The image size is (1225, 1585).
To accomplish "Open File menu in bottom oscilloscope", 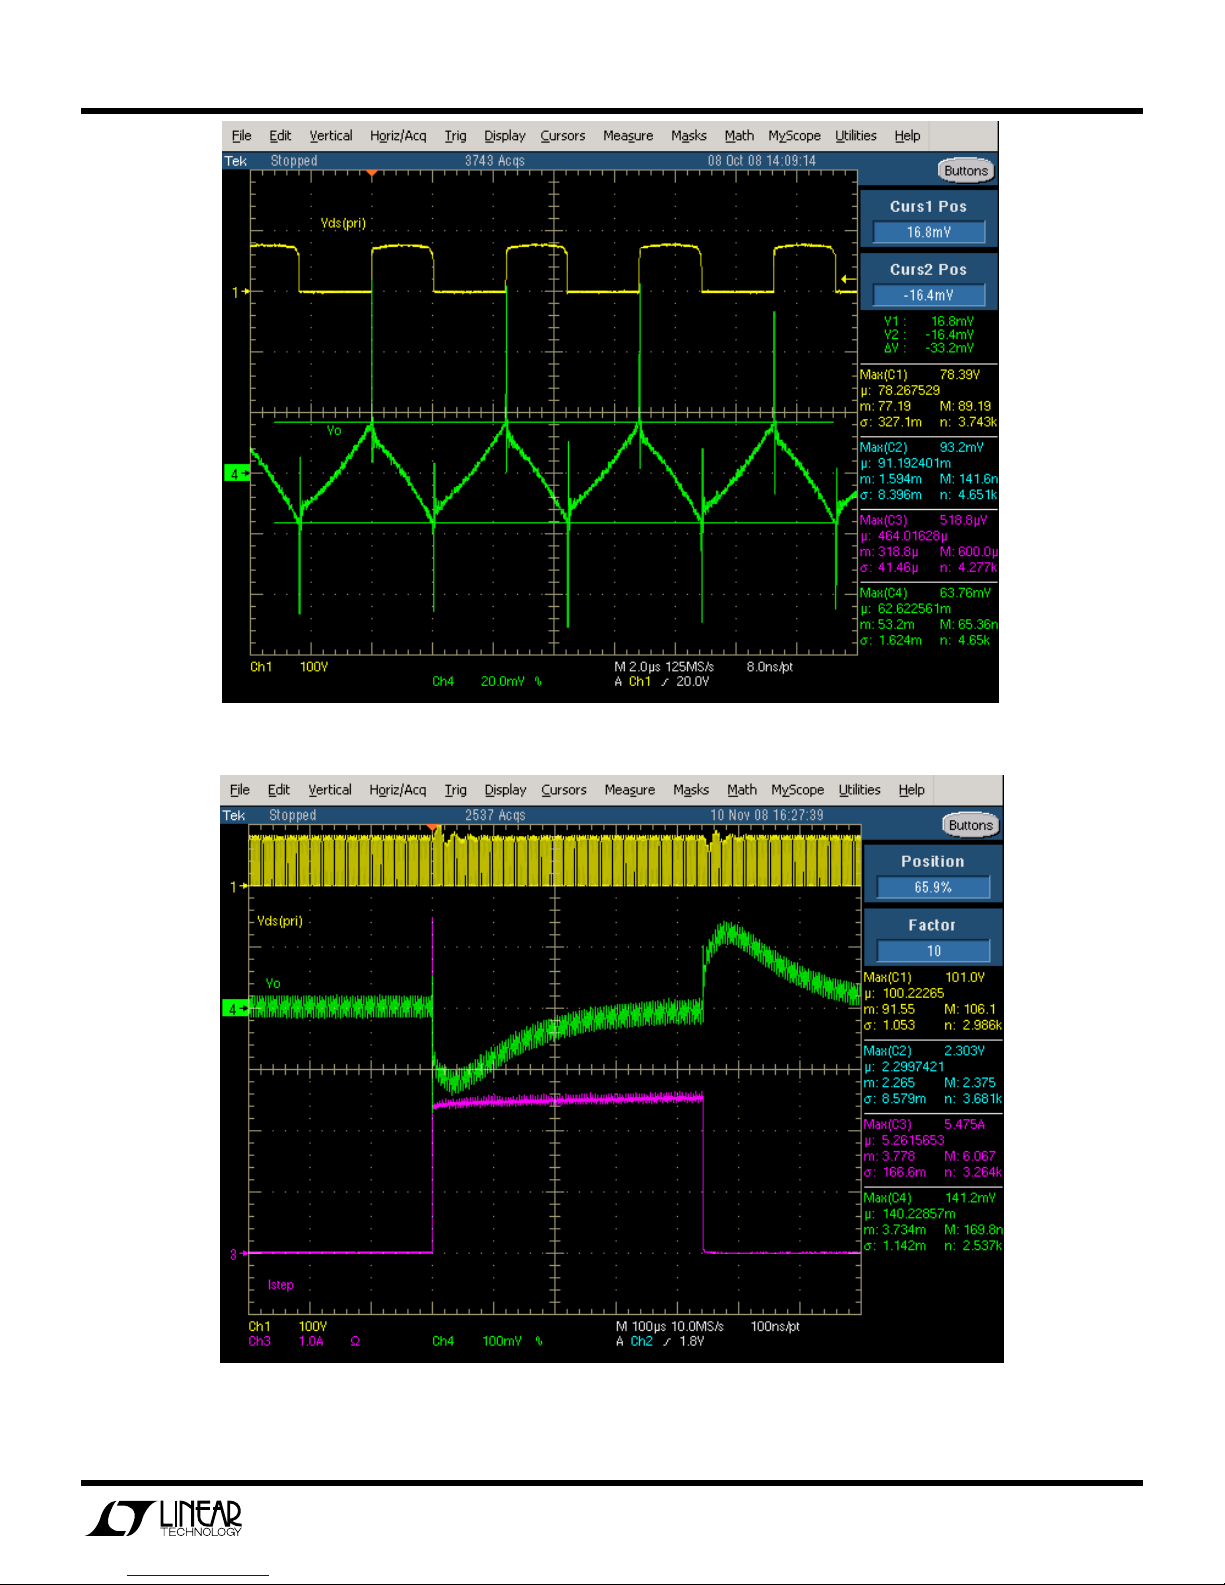I will pos(240,790).
